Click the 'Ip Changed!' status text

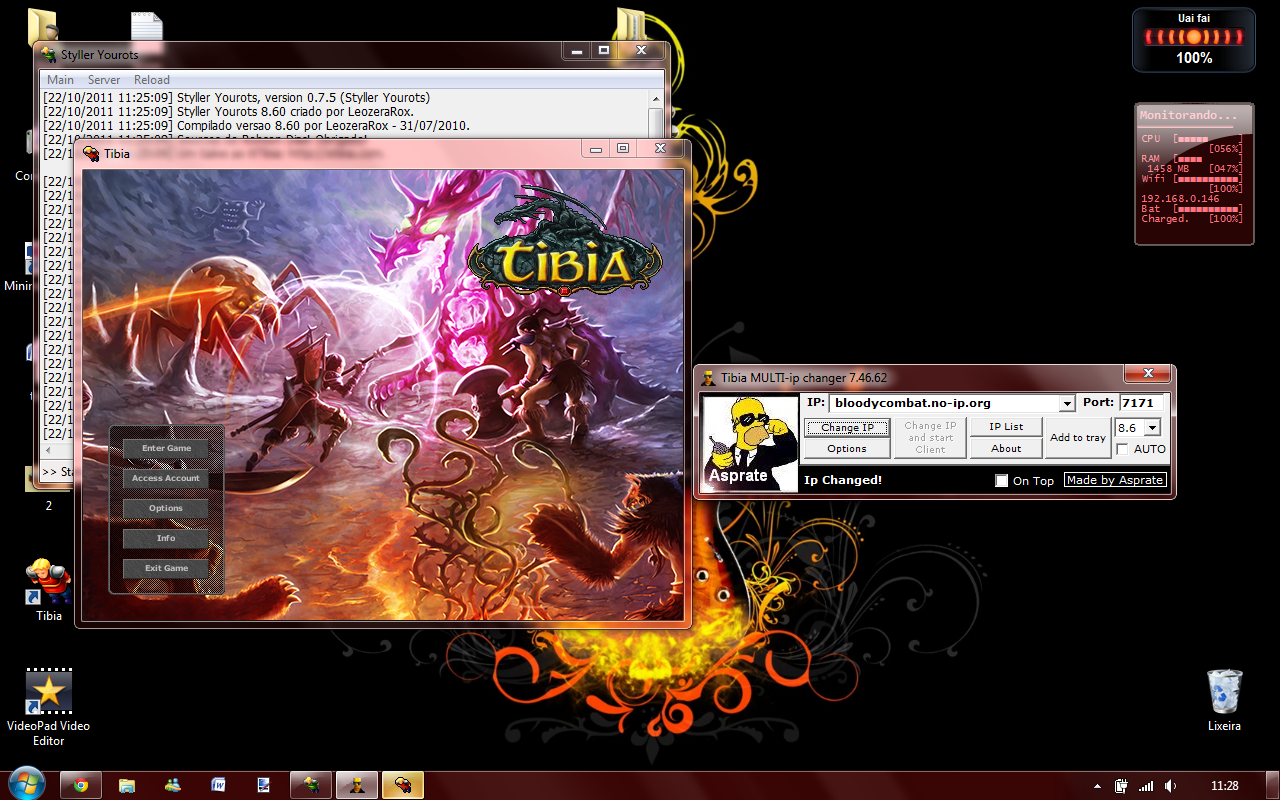pyautogui.click(x=843, y=480)
